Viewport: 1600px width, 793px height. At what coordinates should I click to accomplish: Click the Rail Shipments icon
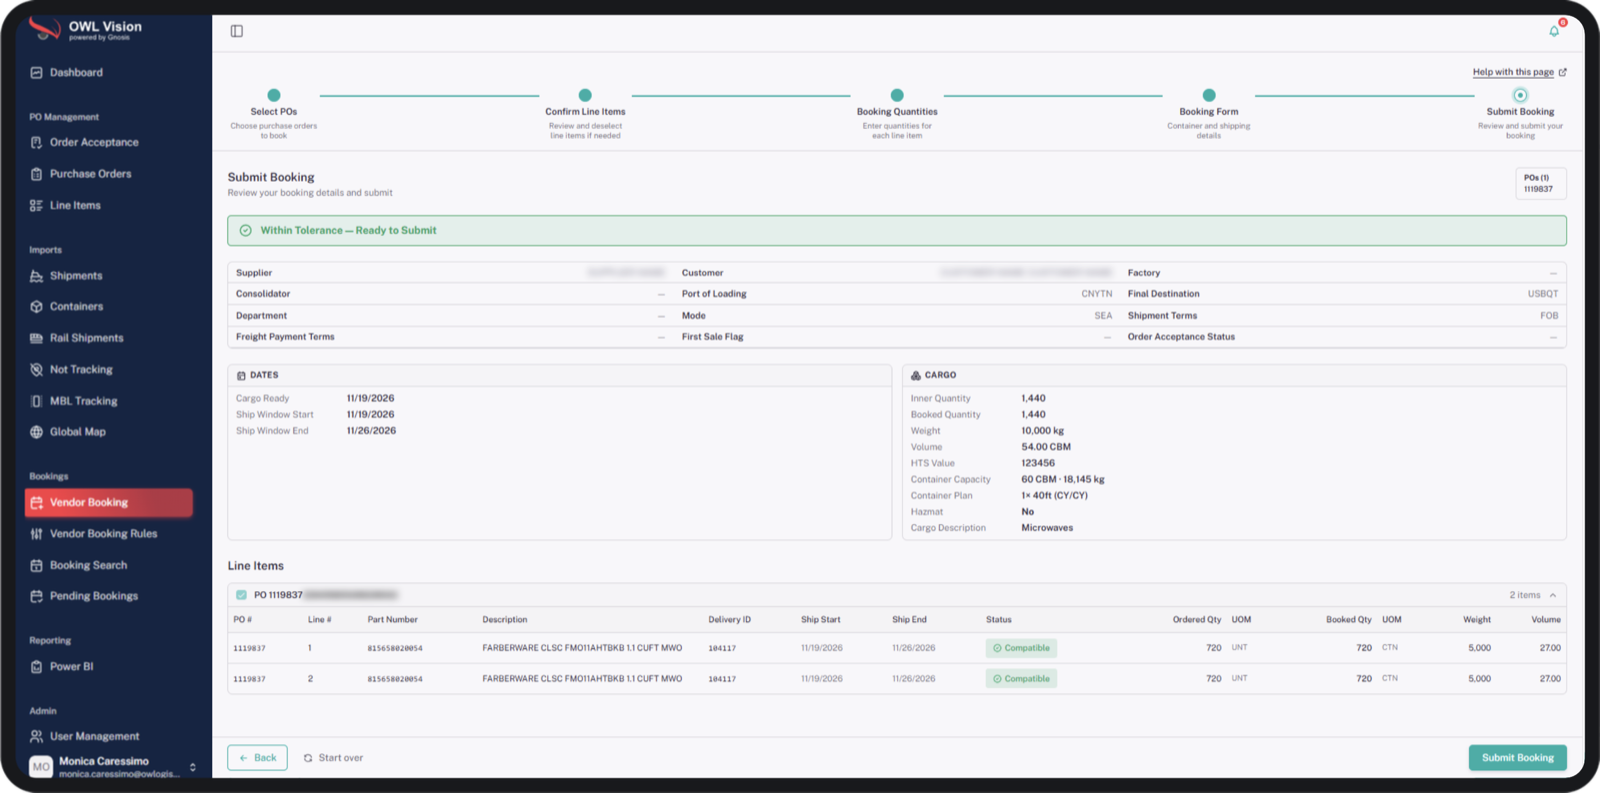click(x=36, y=338)
